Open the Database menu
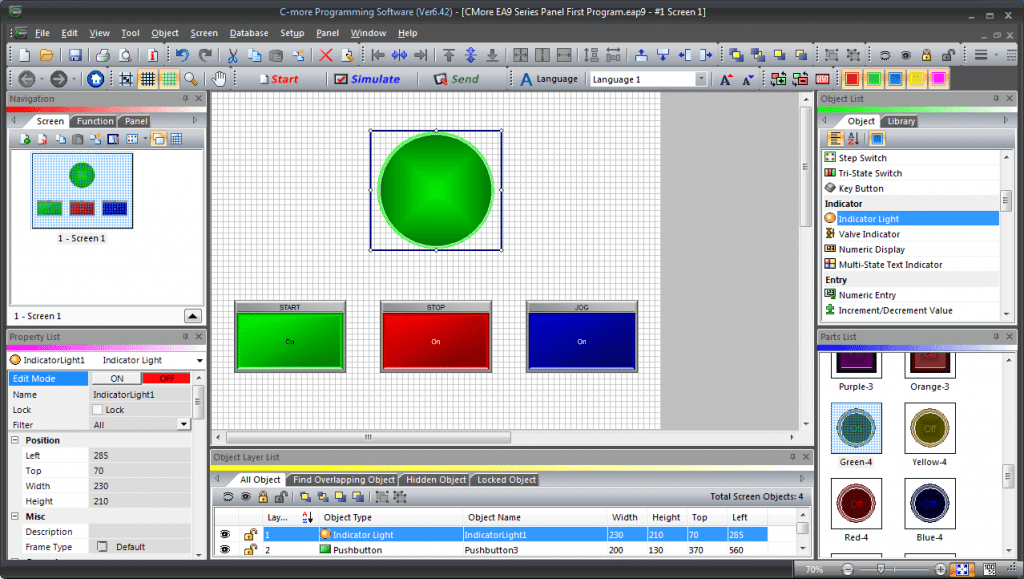This screenshot has width=1024, height=579. [x=248, y=32]
